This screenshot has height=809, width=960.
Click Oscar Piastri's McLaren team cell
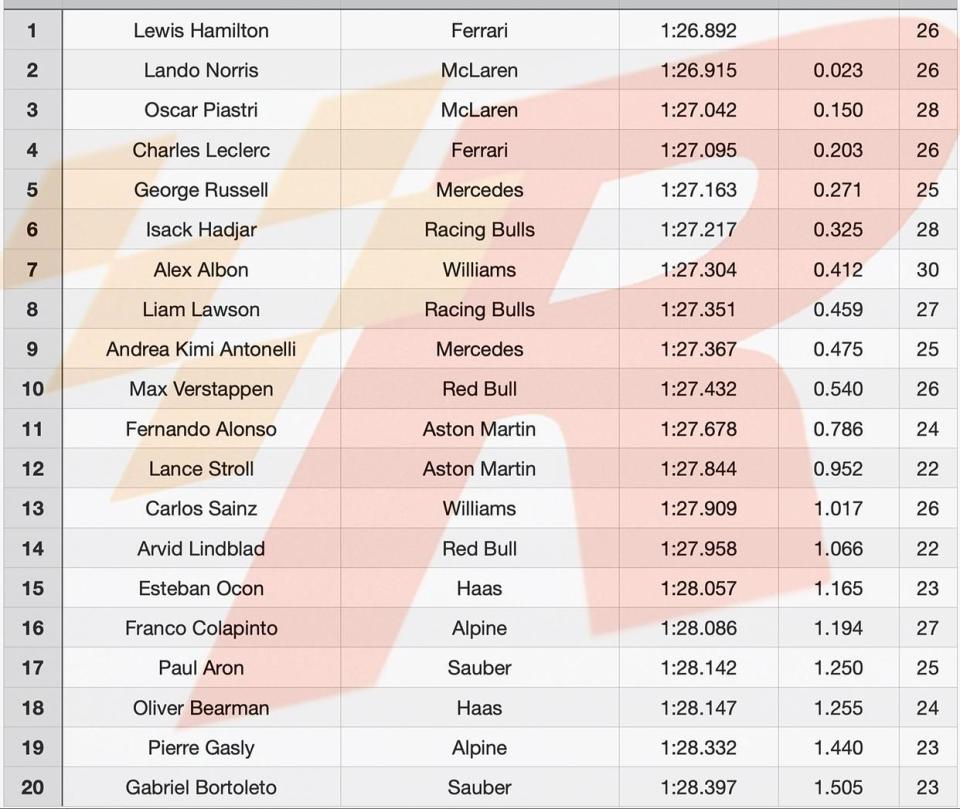tap(479, 110)
